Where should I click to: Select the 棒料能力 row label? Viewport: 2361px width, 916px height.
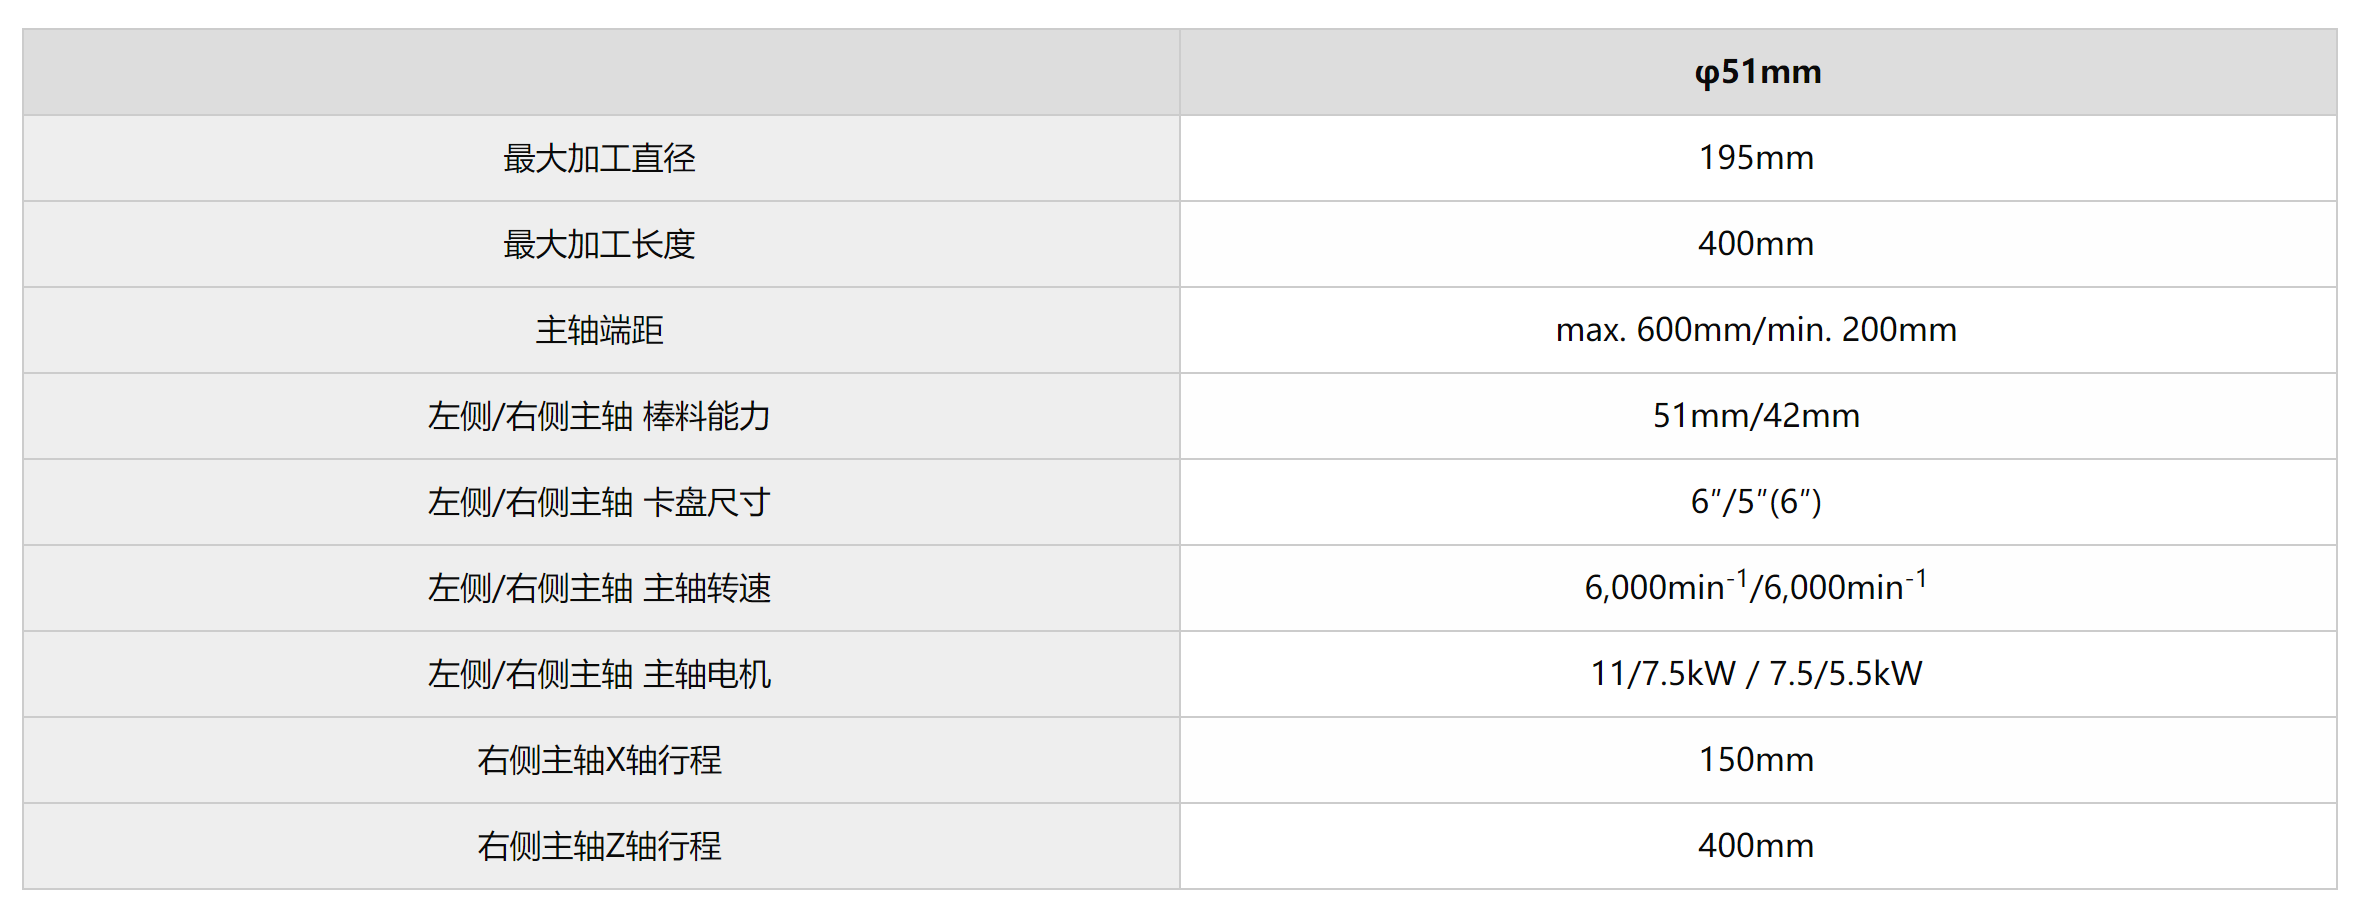(x=599, y=416)
